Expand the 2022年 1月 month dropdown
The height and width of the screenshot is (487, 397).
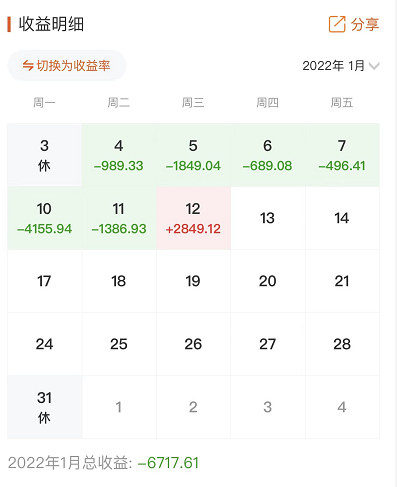coord(341,66)
